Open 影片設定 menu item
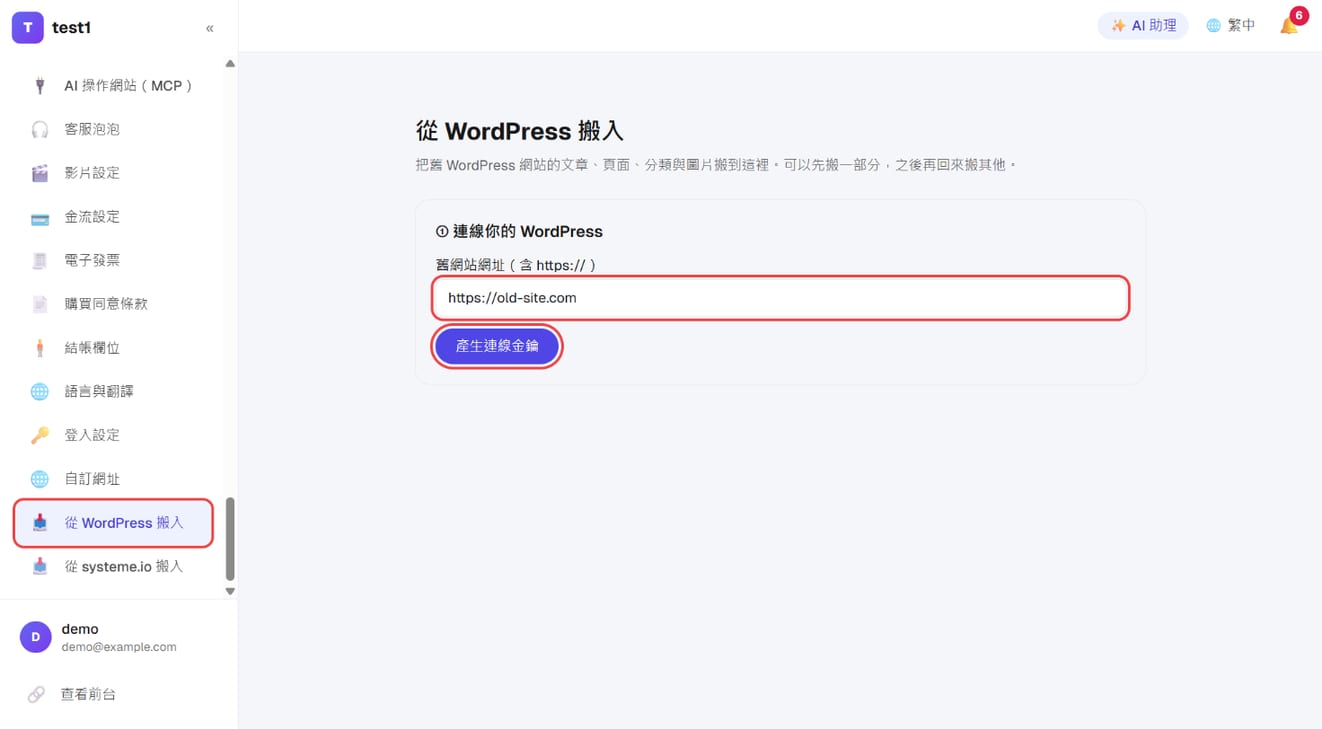The height and width of the screenshot is (729, 1322). point(113,173)
